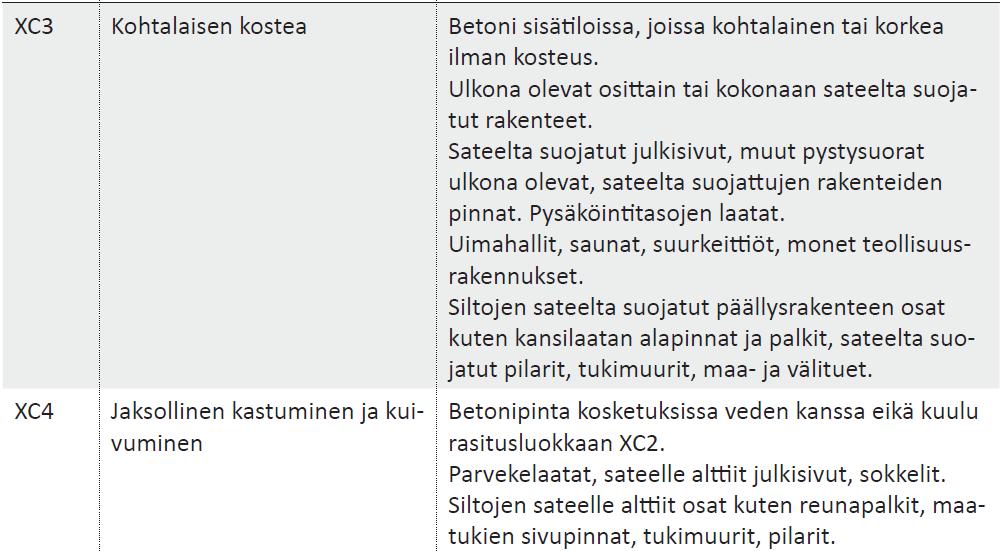Click the text 'tut rakenteet.'
Image resolution: width=1001 pixels, height=551 pixels.
click(x=520, y=120)
